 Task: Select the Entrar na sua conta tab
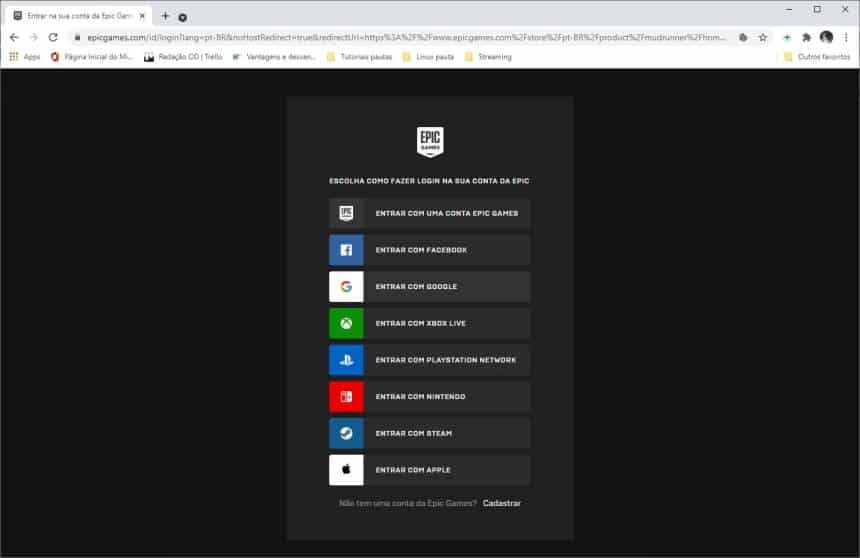point(78,16)
